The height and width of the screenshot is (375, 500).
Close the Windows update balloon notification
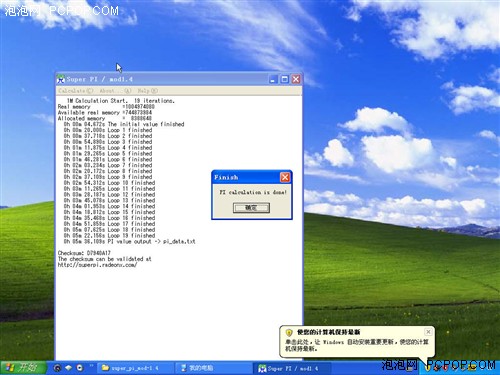(x=428, y=332)
